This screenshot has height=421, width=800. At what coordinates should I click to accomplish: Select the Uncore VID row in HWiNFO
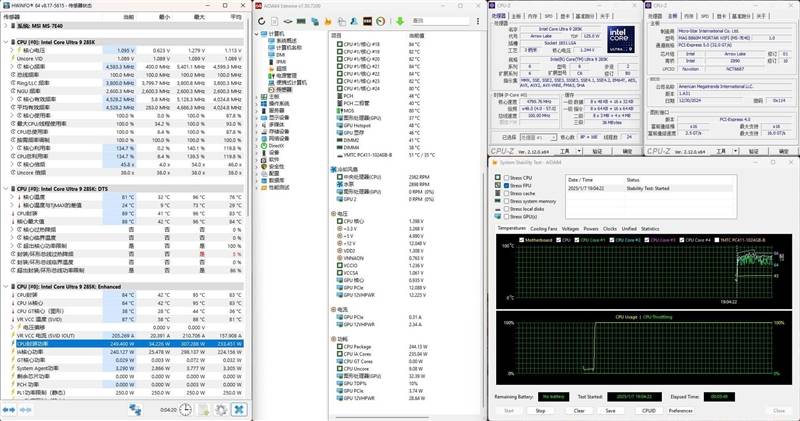[x=122, y=59]
